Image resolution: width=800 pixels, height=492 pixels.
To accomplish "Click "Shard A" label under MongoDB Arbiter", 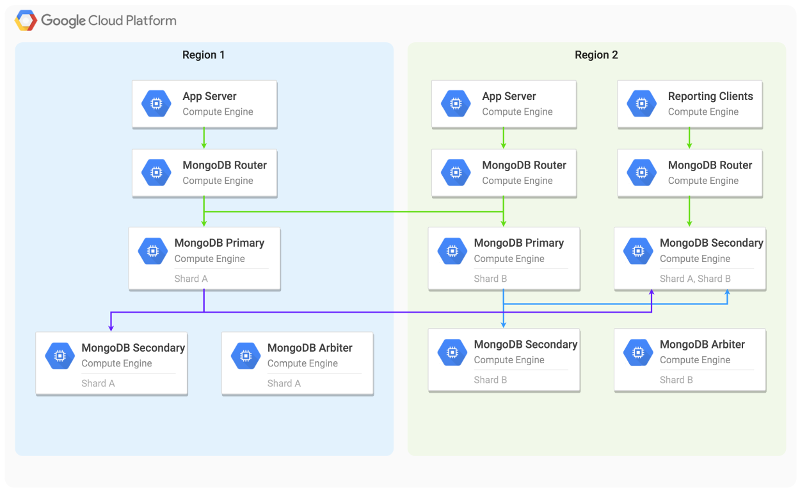I will click(x=284, y=383).
